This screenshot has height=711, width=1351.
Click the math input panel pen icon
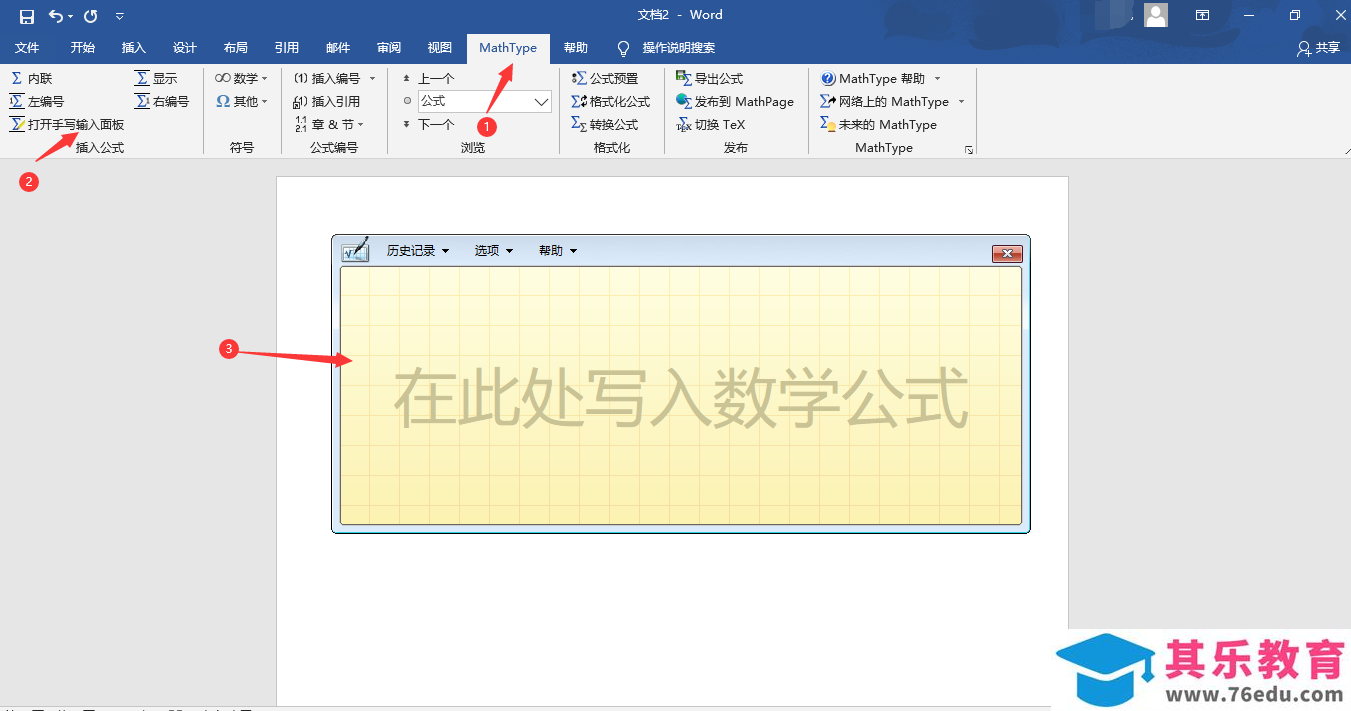(355, 250)
